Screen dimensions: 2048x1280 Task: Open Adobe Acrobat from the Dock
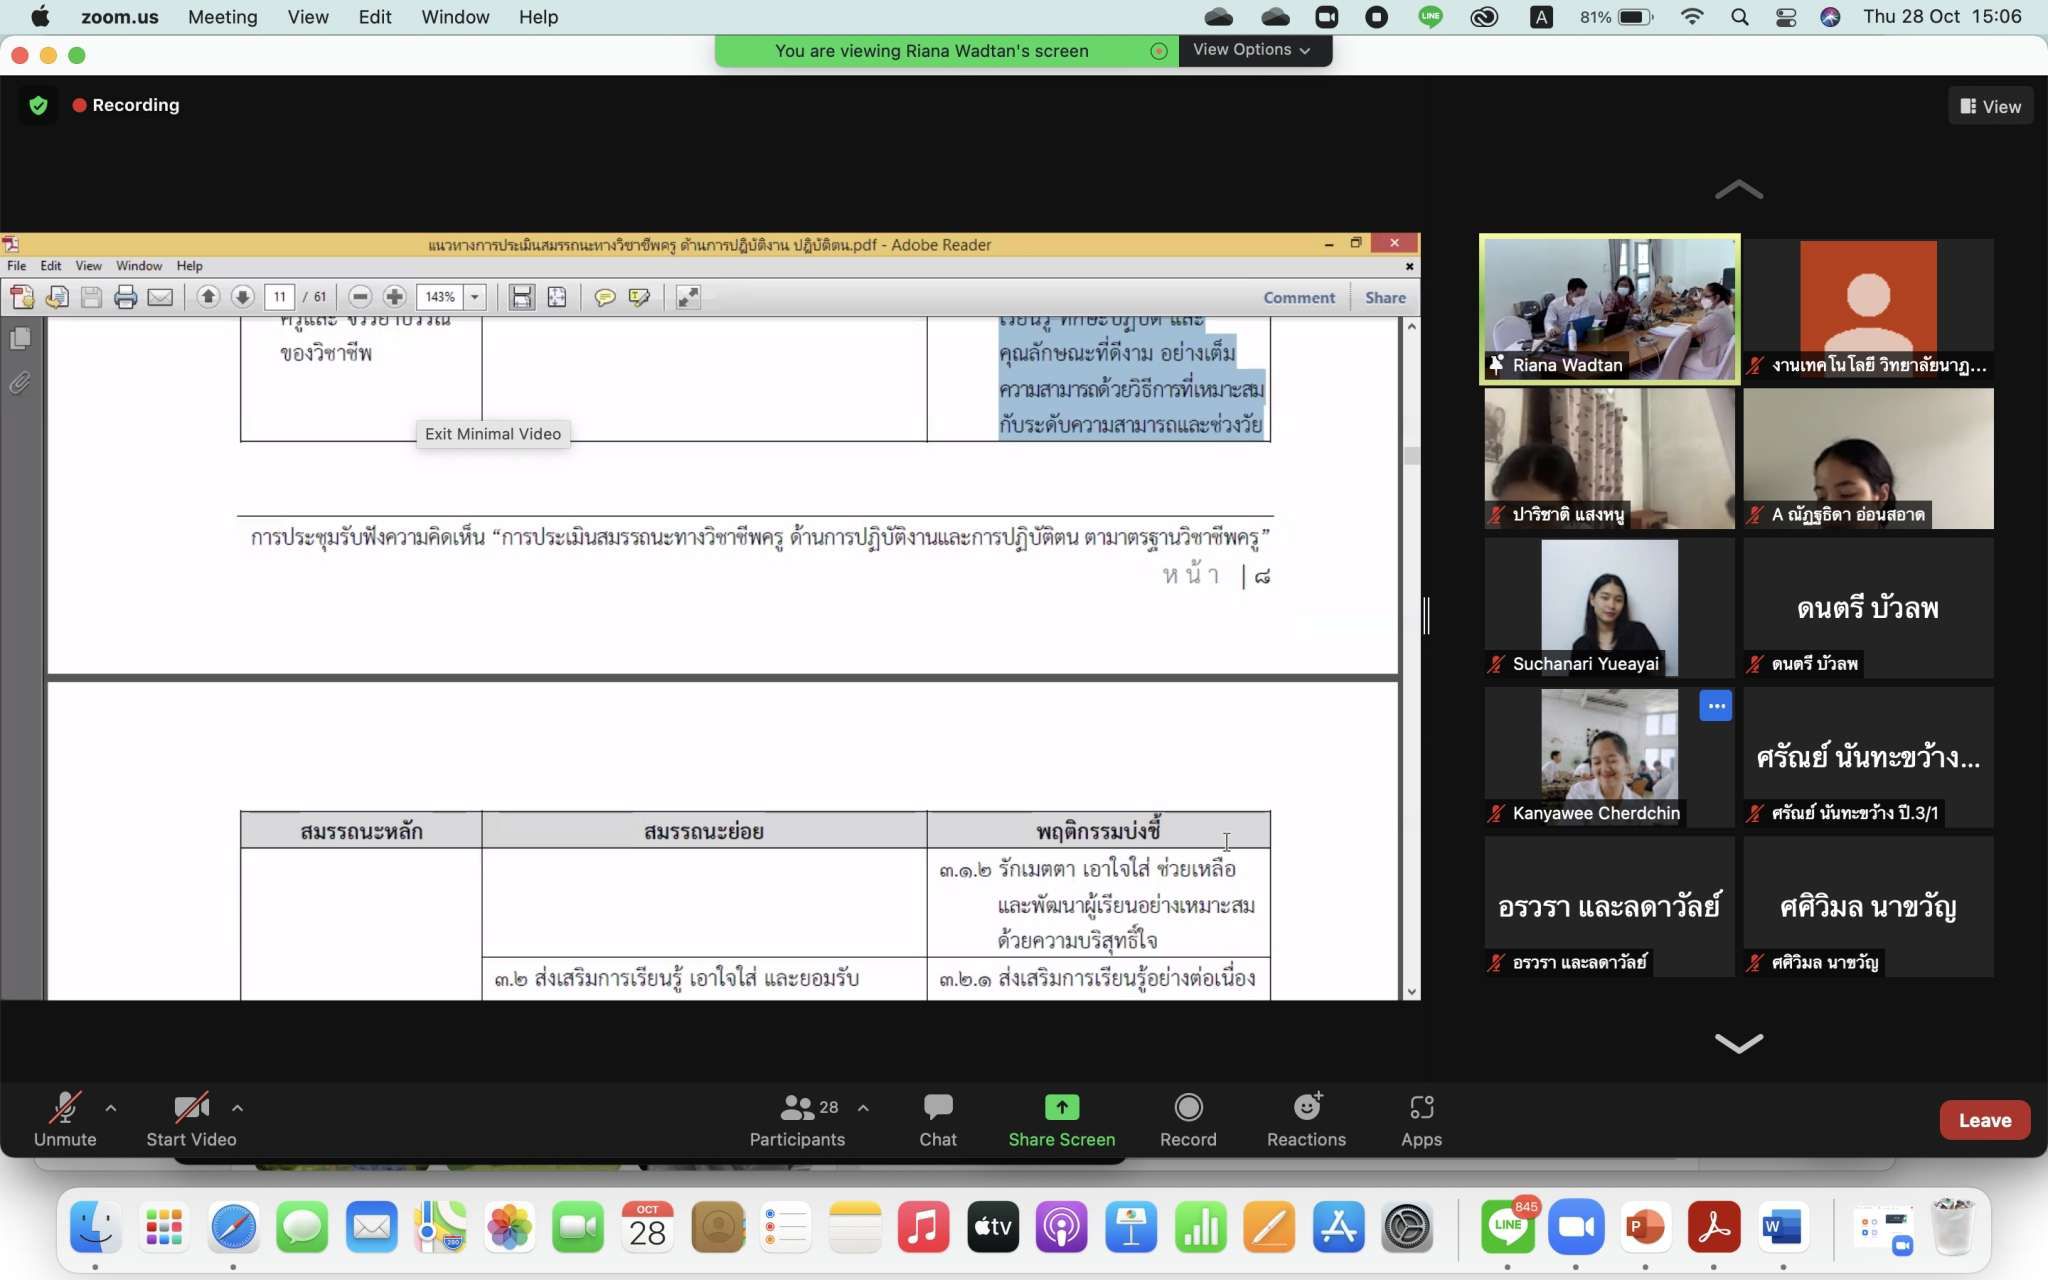pyautogui.click(x=1713, y=1228)
